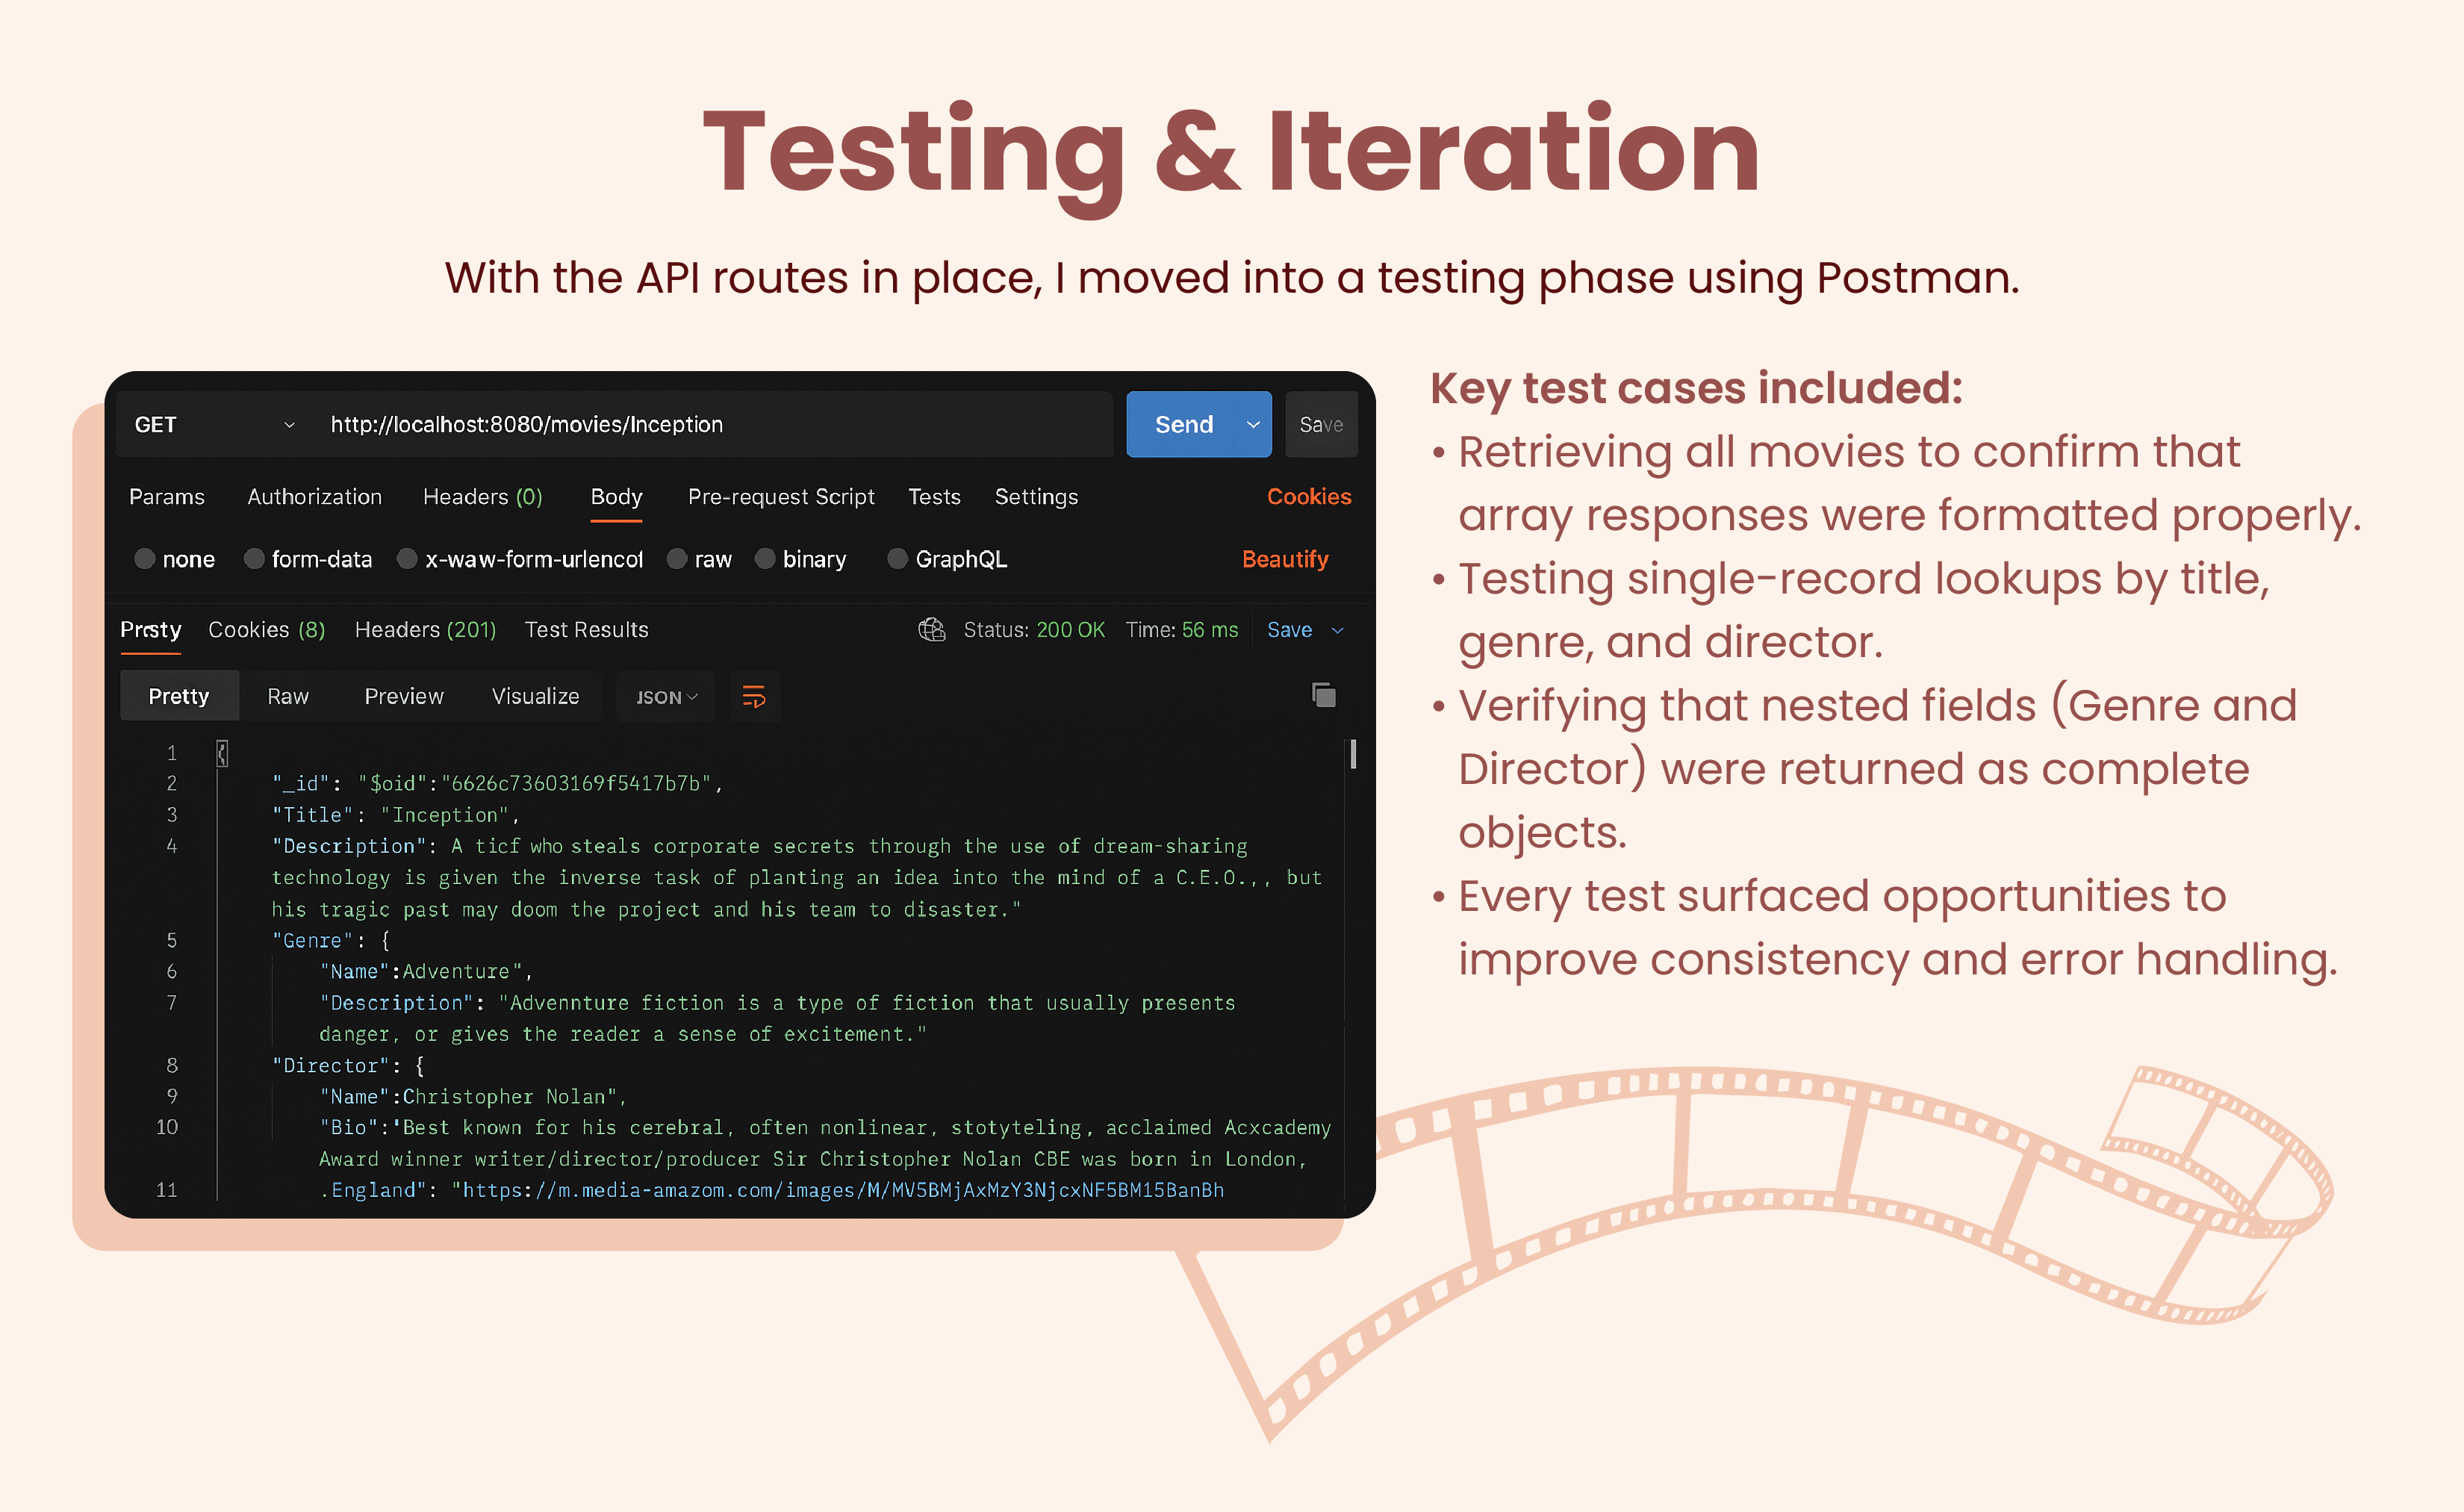This screenshot has width=2464, height=1512.
Task: Open the Send options dropdown arrow
Action: 1254,424
